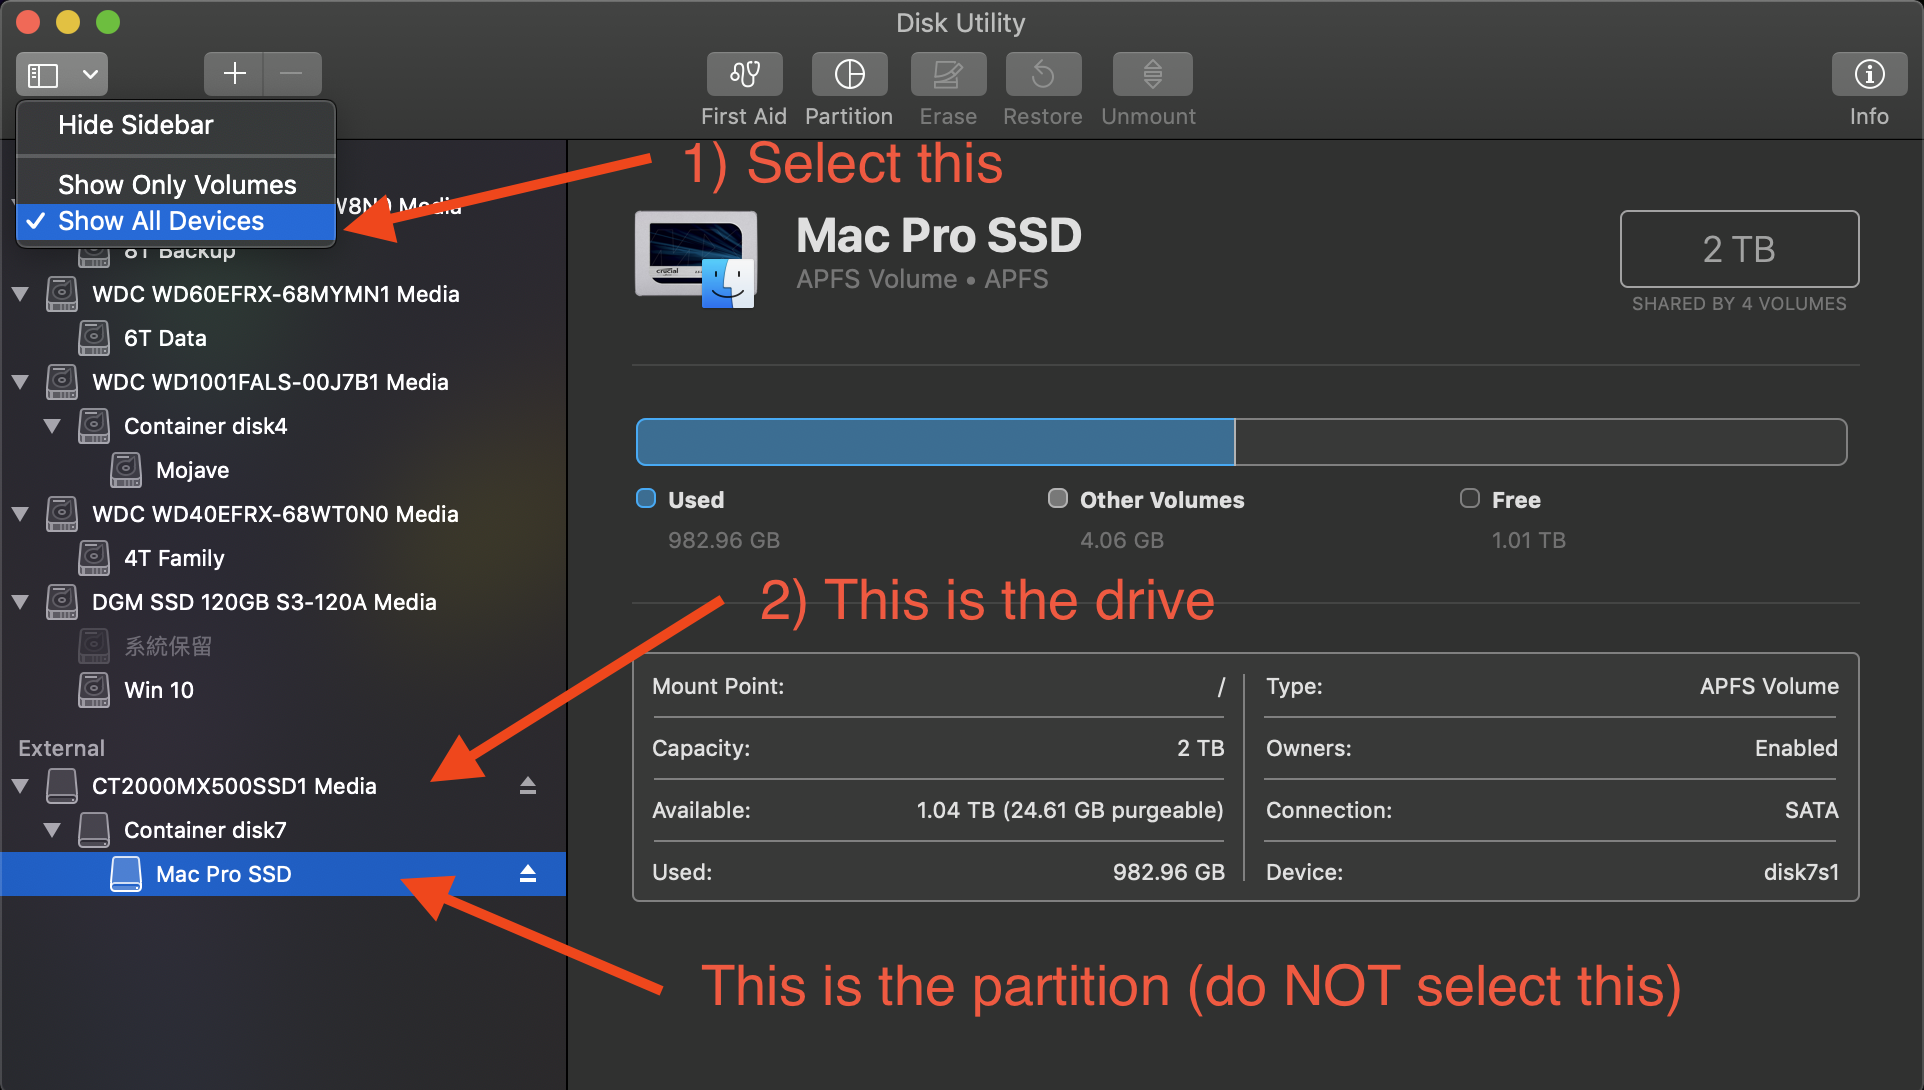Click the Mac Pro SSD drive thumbnail

[696, 258]
